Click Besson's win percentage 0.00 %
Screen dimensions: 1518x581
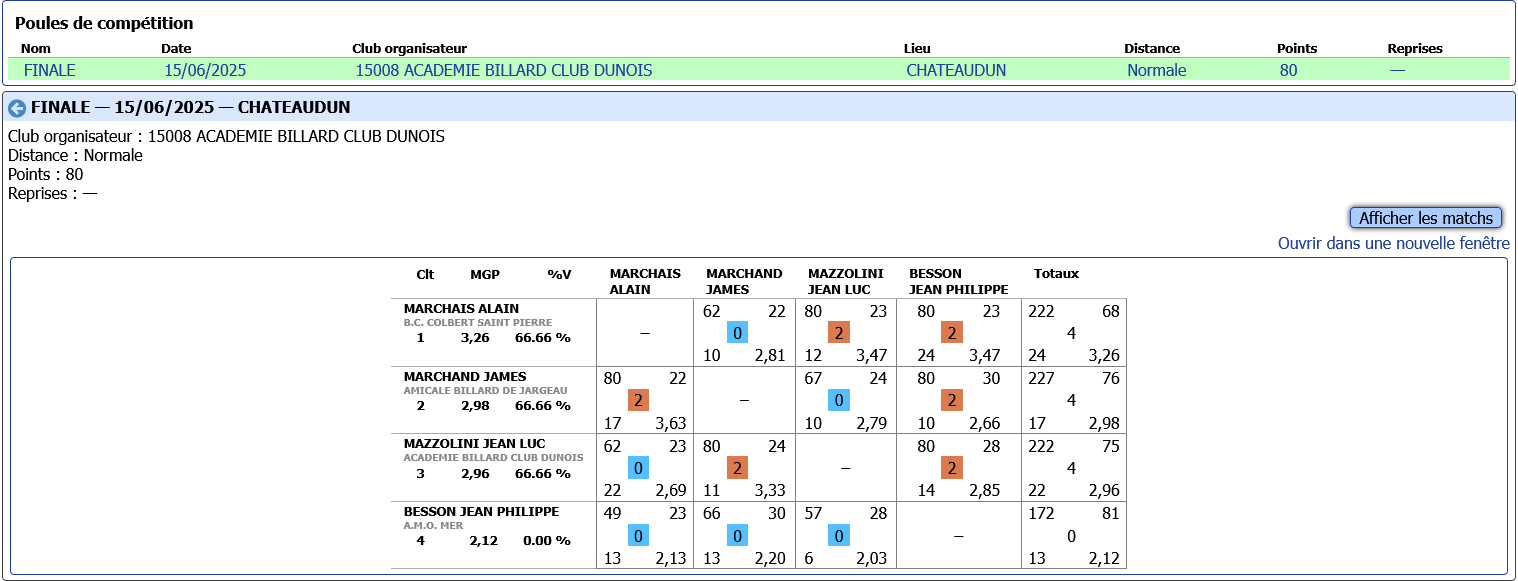pos(547,541)
